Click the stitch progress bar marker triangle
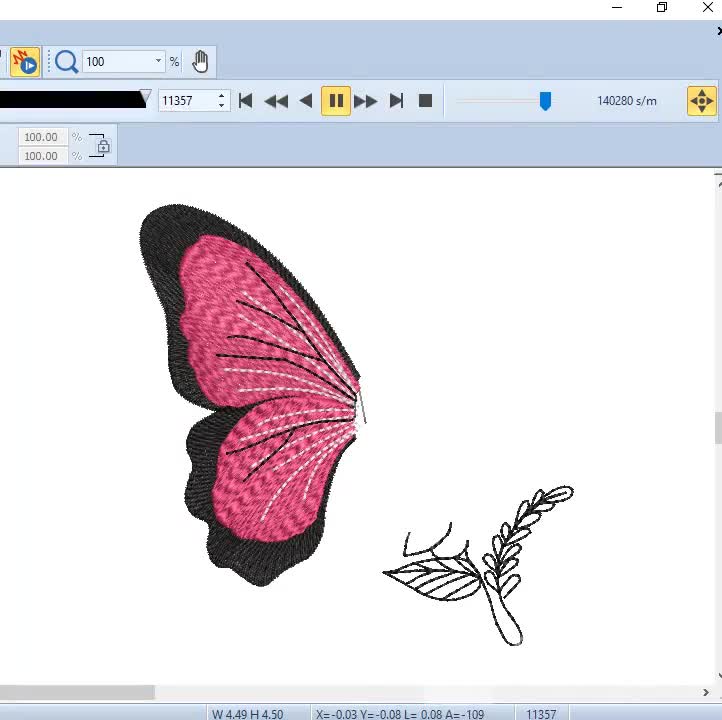Screen dimensions: 722x720 pos(146,97)
